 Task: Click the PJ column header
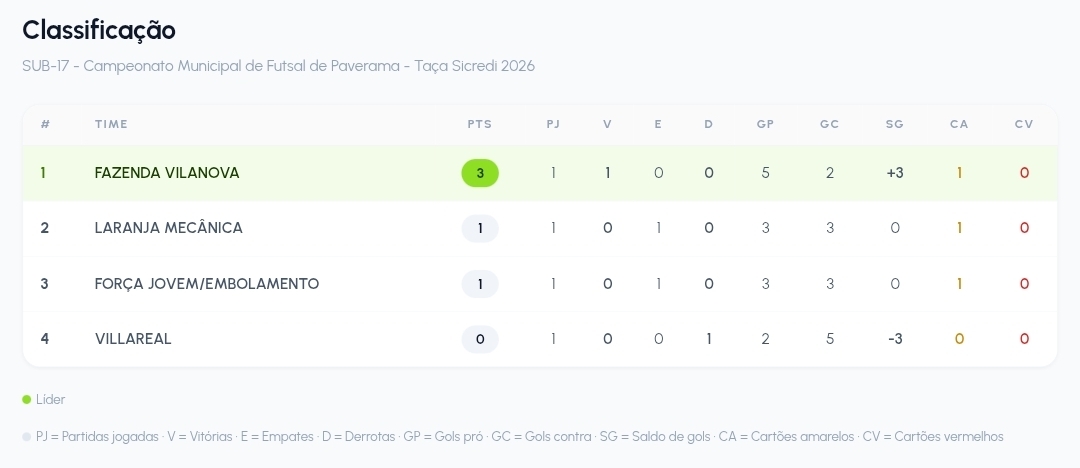(x=553, y=125)
